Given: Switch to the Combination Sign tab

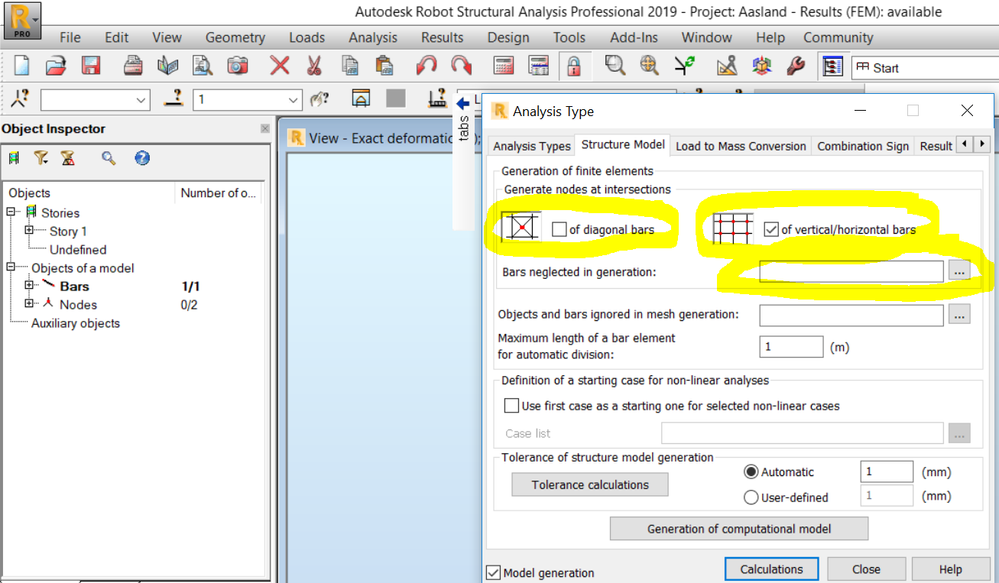Looking at the screenshot, I should pyautogui.click(x=863, y=146).
